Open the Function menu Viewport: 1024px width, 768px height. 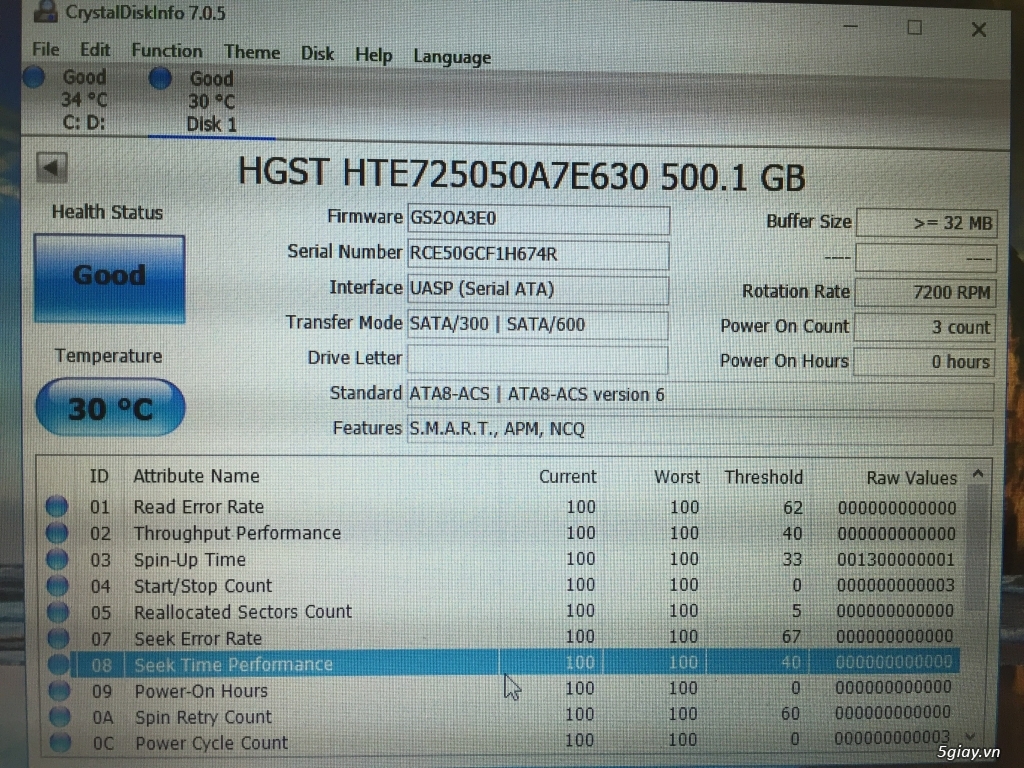(166, 51)
